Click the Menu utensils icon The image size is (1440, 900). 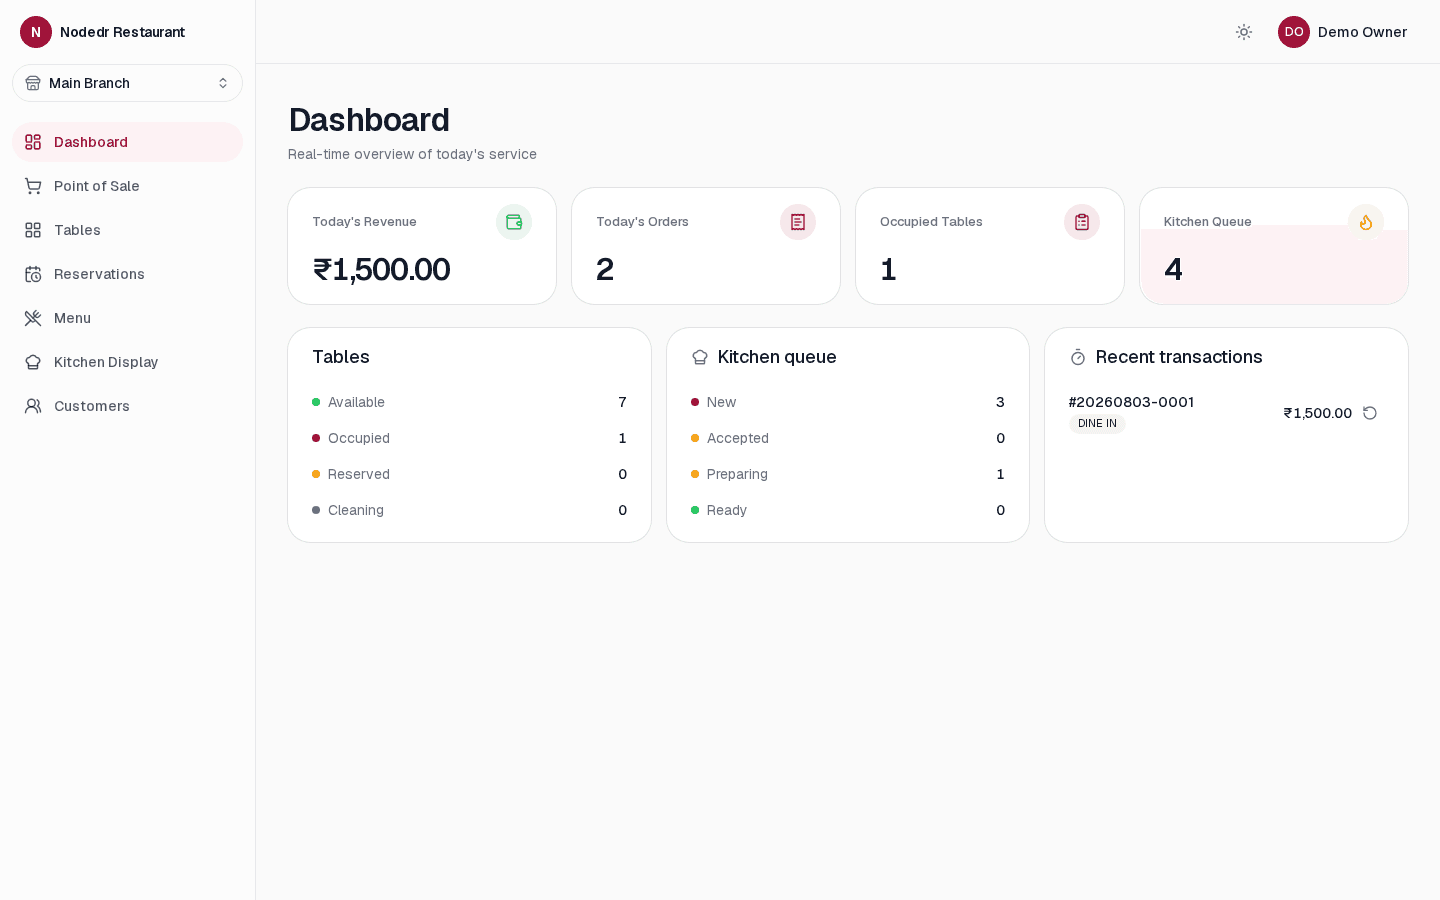coord(33,318)
